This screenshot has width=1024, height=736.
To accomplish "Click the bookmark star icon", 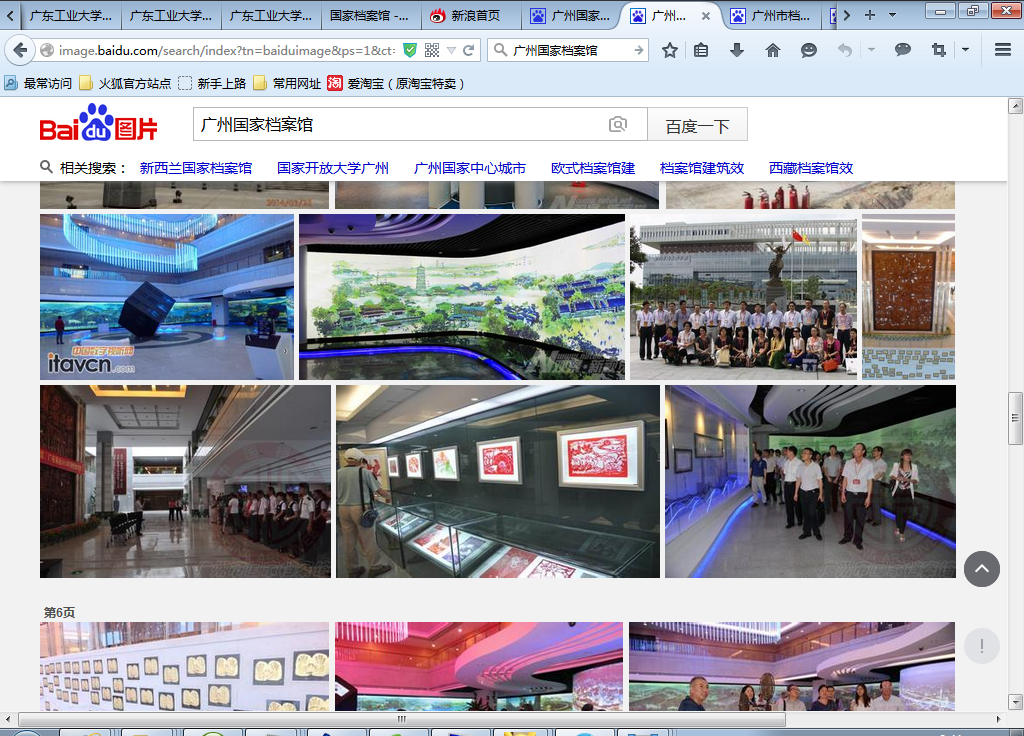I will (670, 50).
